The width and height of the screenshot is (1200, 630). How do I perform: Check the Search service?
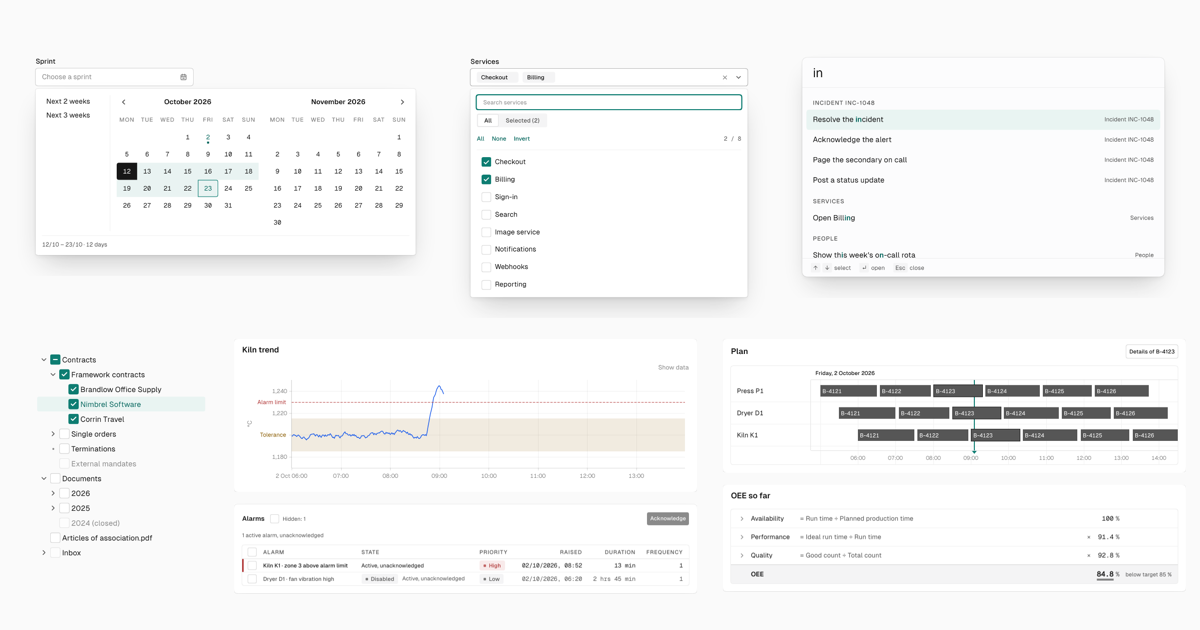click(486, 214)
